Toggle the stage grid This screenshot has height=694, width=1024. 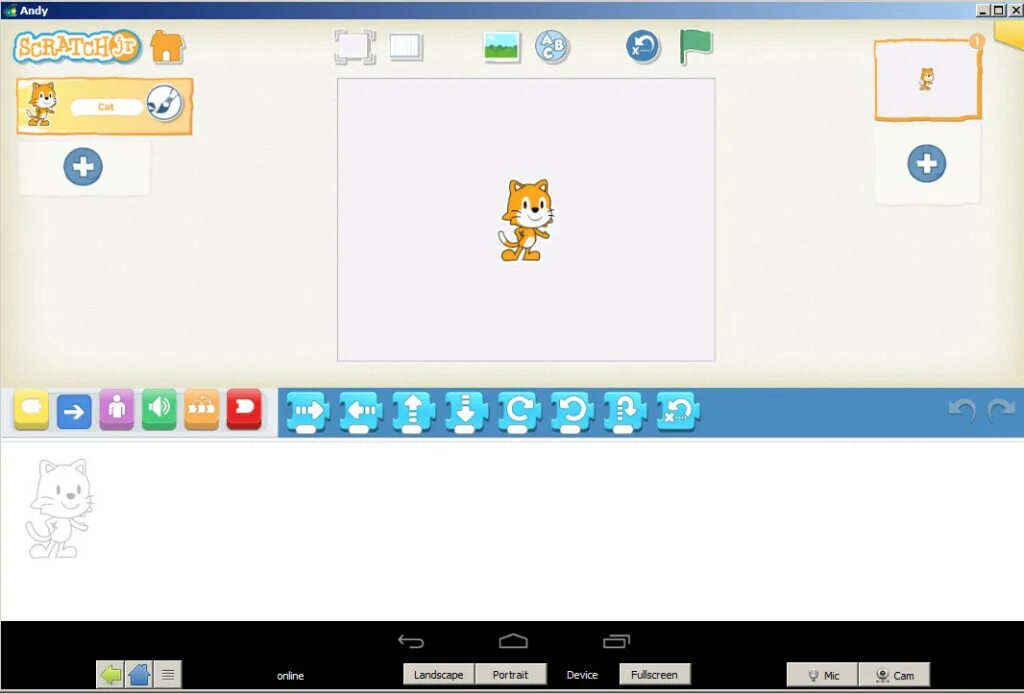(x=406, y=47)
